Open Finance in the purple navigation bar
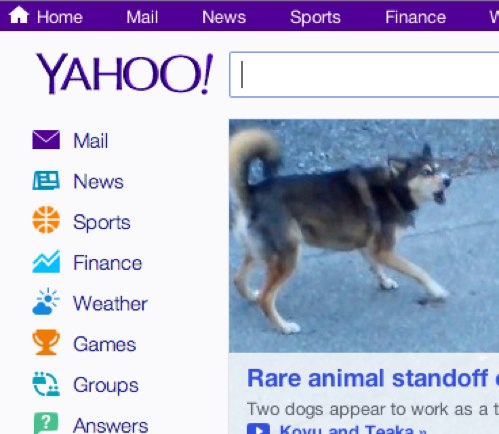The height and width of the screenshot is (434, 499). pos(416,17)
